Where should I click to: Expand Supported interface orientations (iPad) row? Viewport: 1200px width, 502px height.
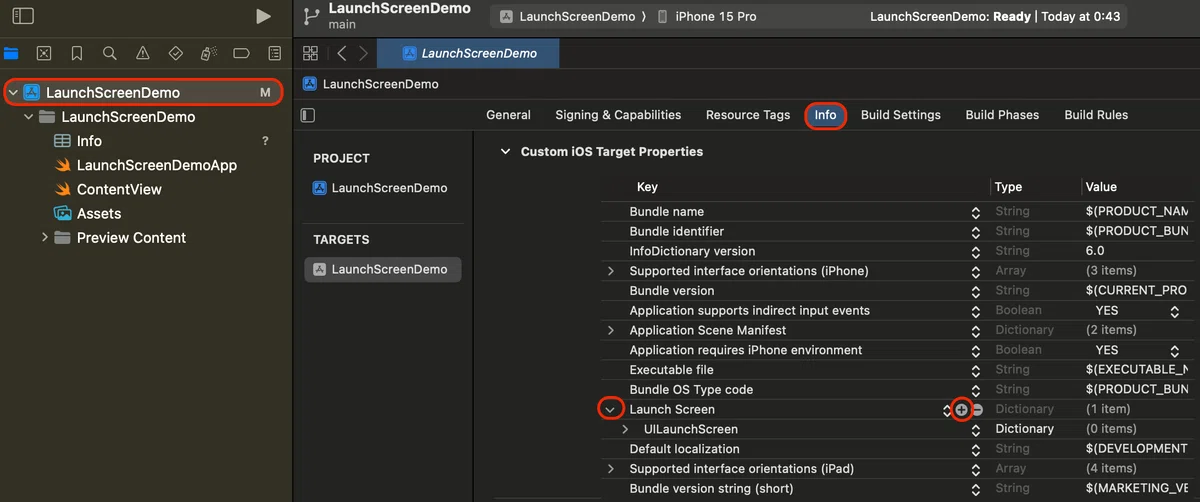point(611,469)
